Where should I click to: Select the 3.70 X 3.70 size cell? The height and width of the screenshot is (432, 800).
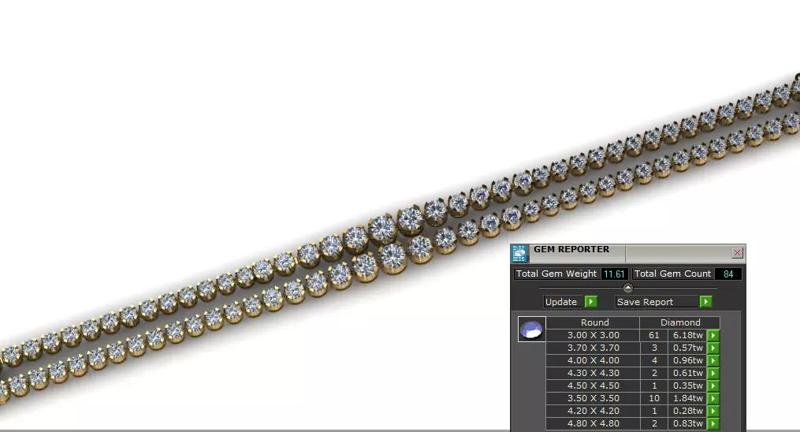click(593, 348)
